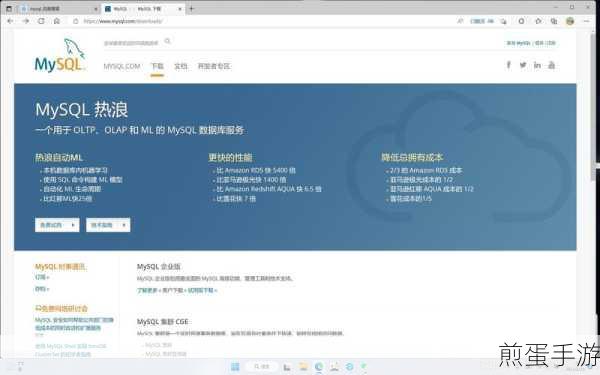The width and height of the screenshot is (600, 375).
Task: Open the MySQL Facebook icon
Action: [x=509, y=65]
